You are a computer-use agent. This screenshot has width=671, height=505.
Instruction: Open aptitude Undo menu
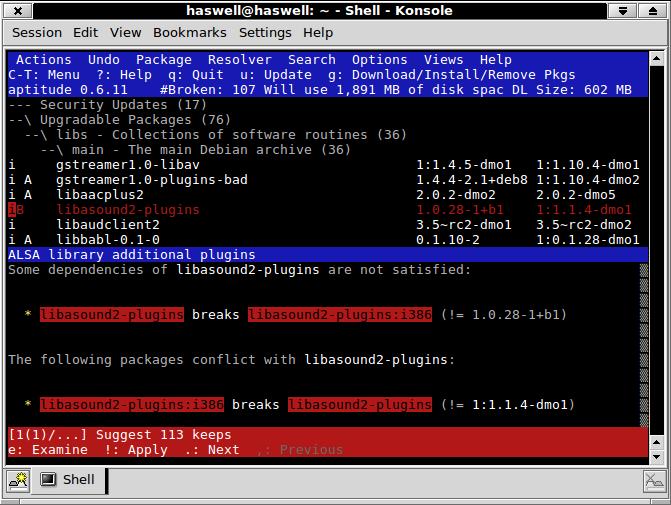click(104, 59)
